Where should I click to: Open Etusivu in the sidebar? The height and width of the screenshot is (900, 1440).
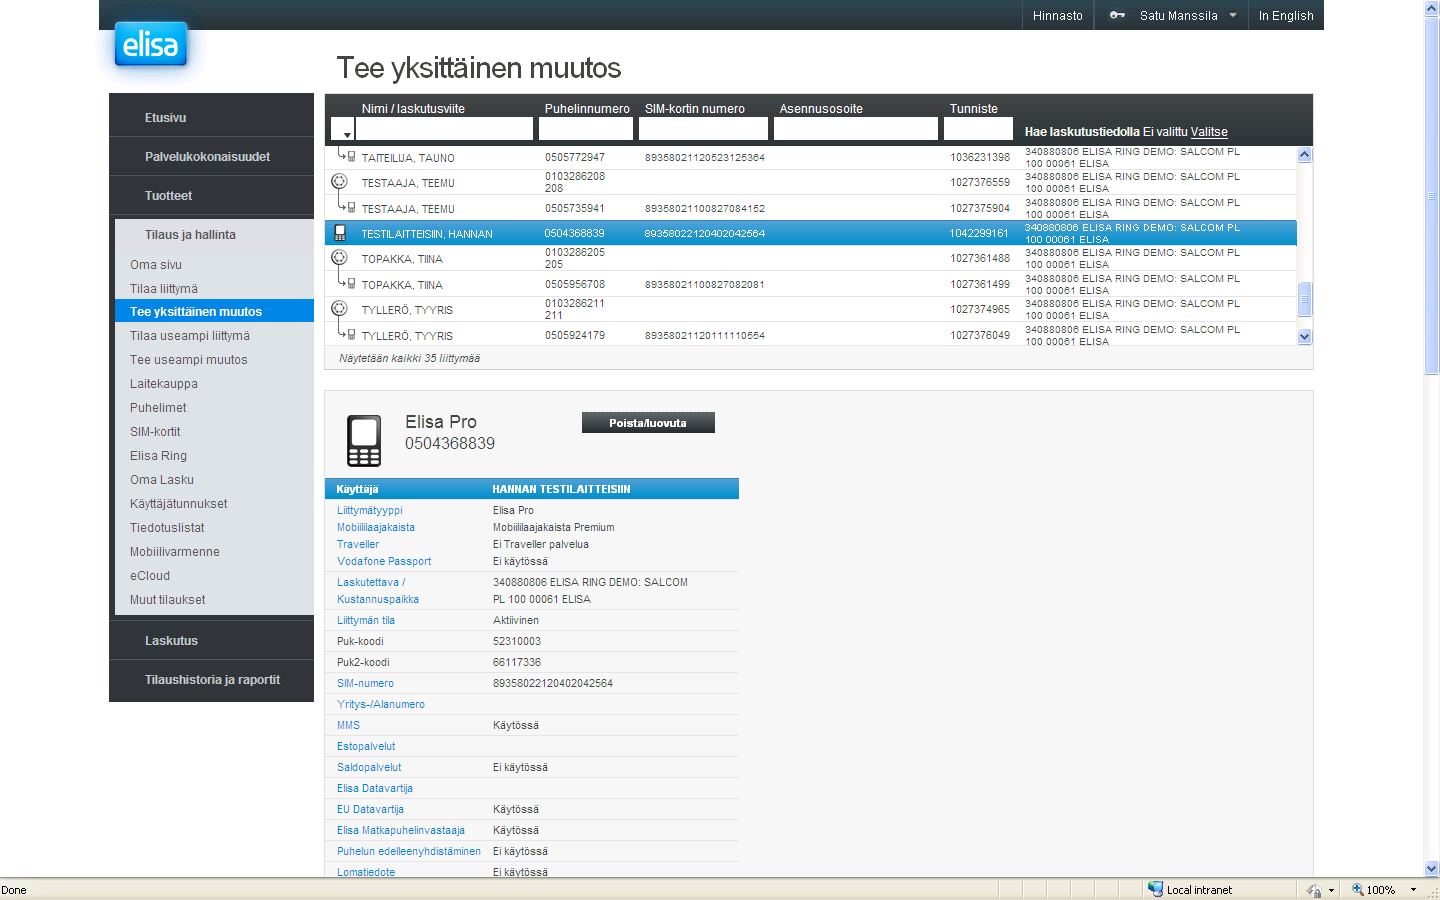click(165, 117)
